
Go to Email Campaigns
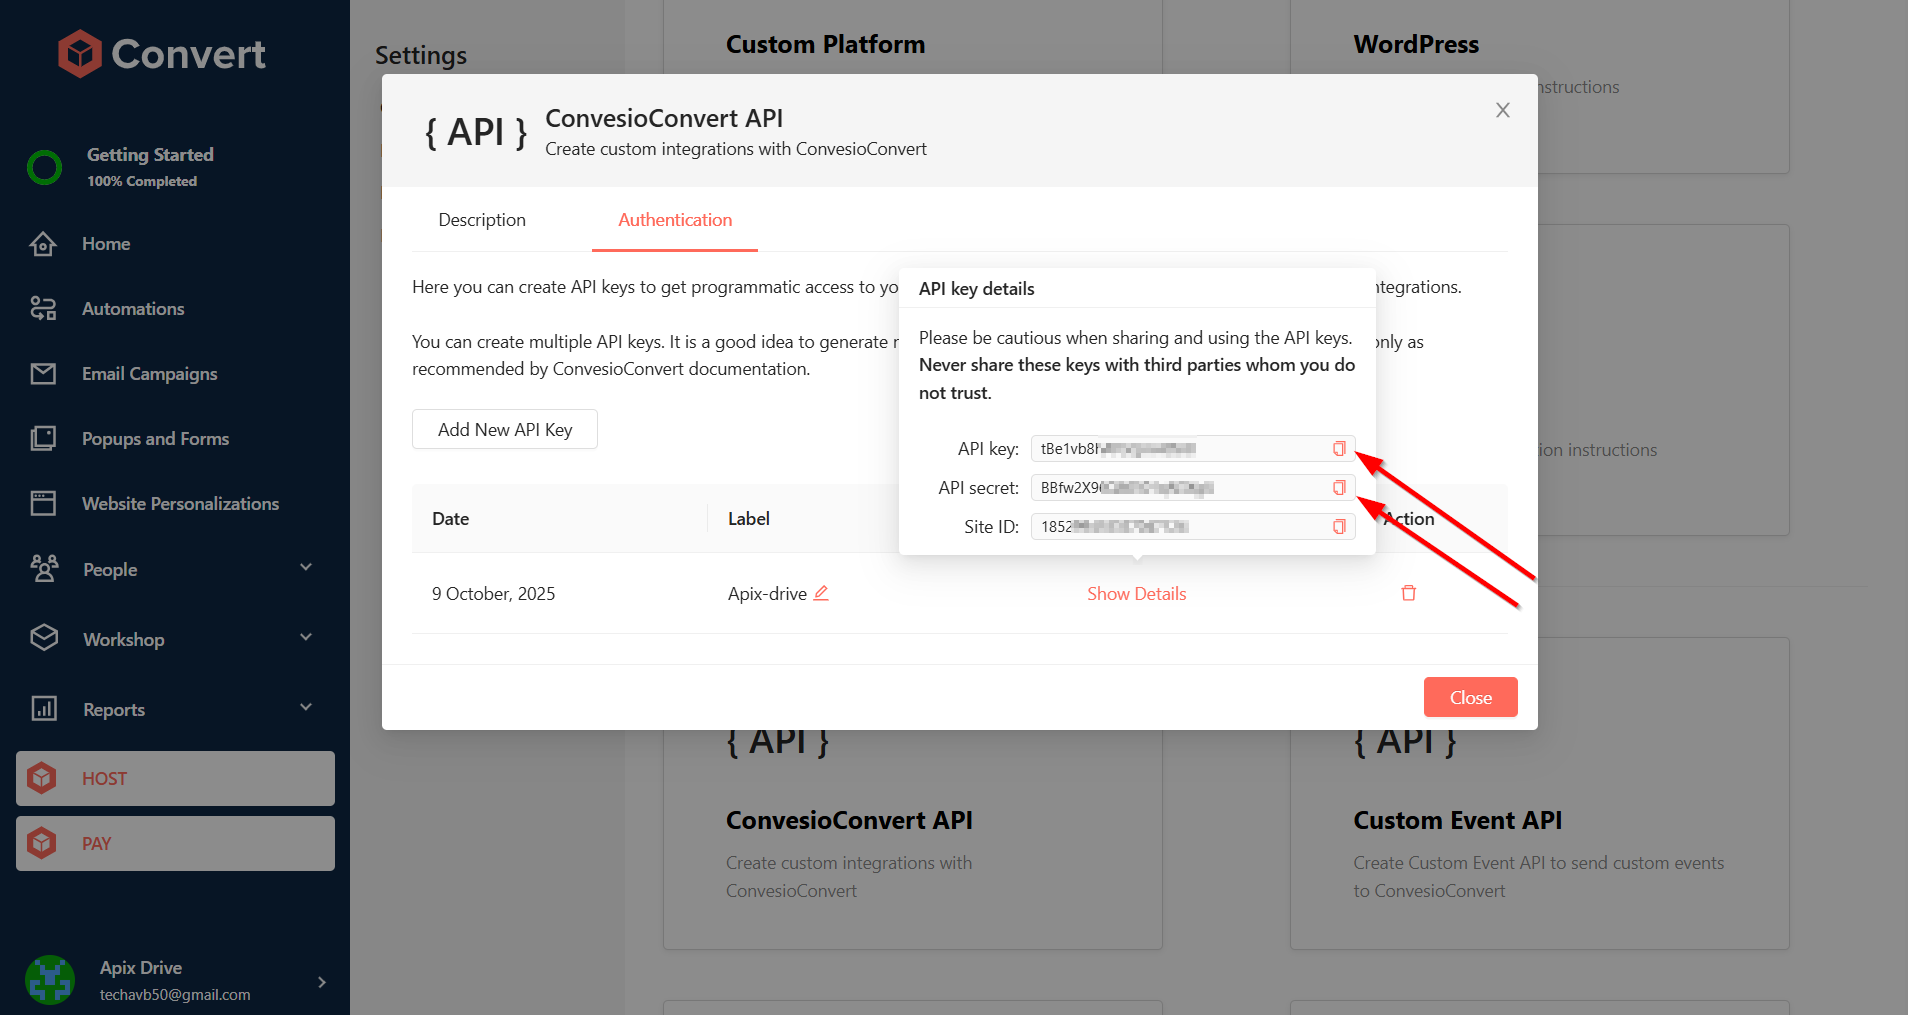click(149, 374)
